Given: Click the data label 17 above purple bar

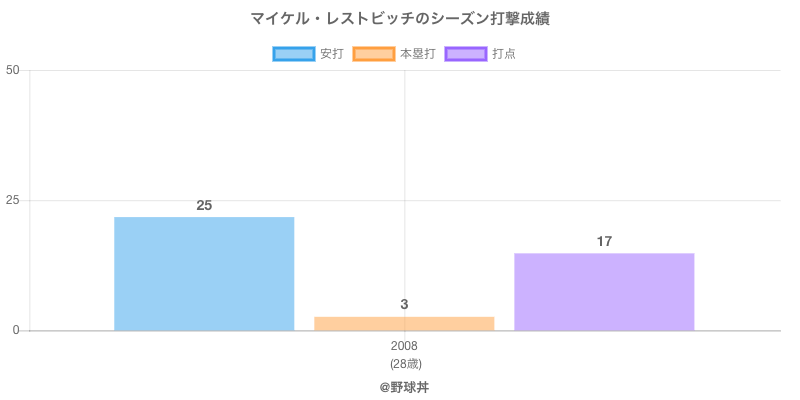Looking at the screenshot, I should 604,241.
